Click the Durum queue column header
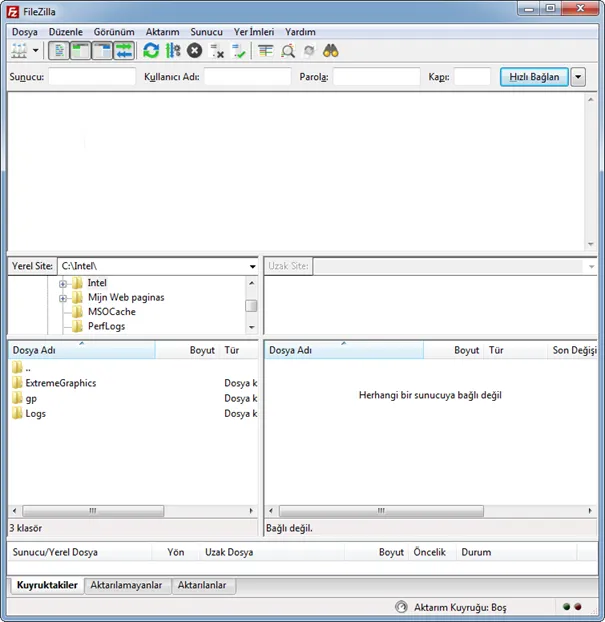This screenshot has width=605, height=622. [x=517, y=552]
